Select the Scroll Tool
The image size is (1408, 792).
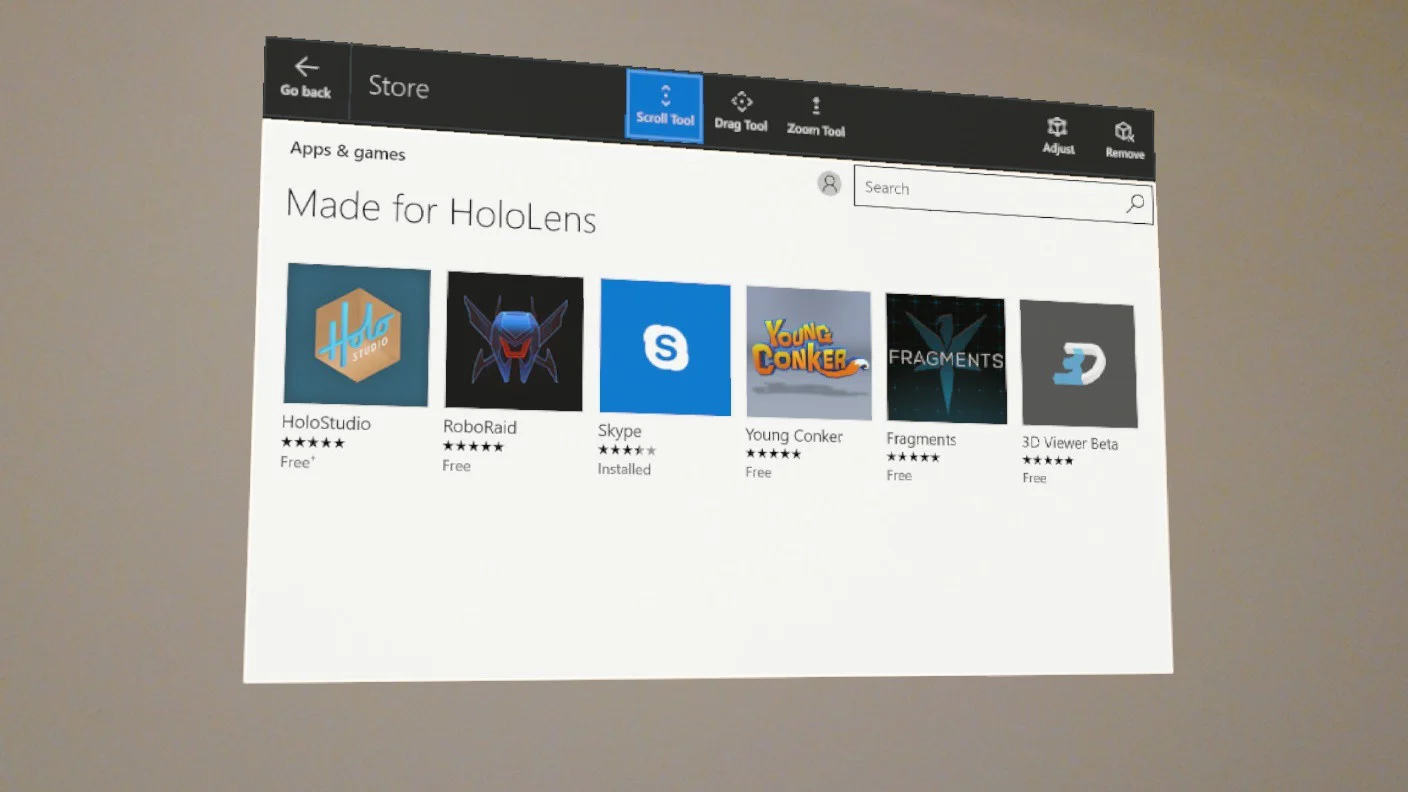665,106
